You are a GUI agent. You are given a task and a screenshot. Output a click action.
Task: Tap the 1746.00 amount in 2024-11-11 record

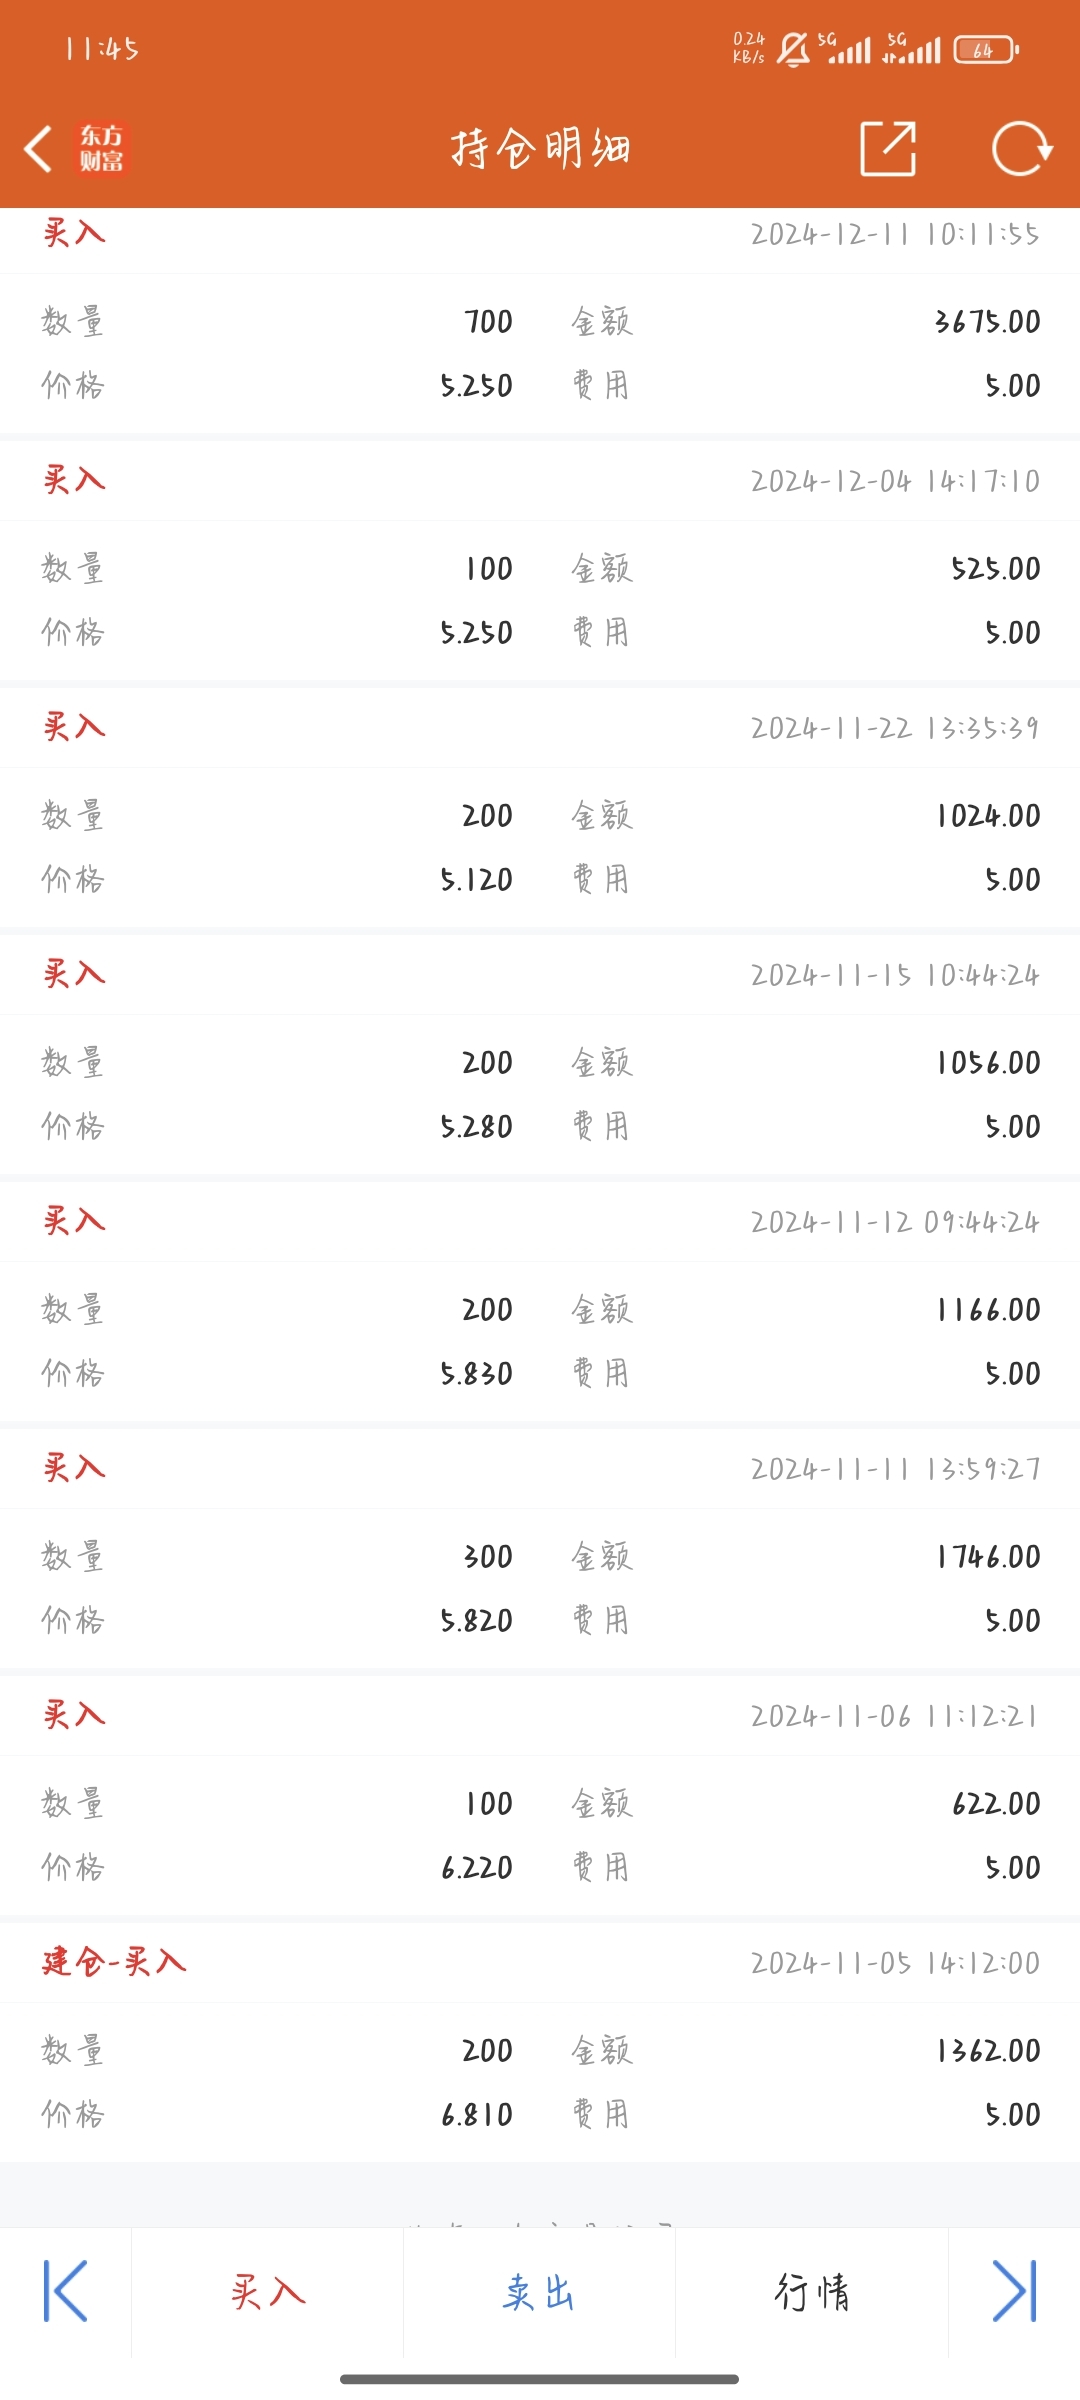point(988,1556)
